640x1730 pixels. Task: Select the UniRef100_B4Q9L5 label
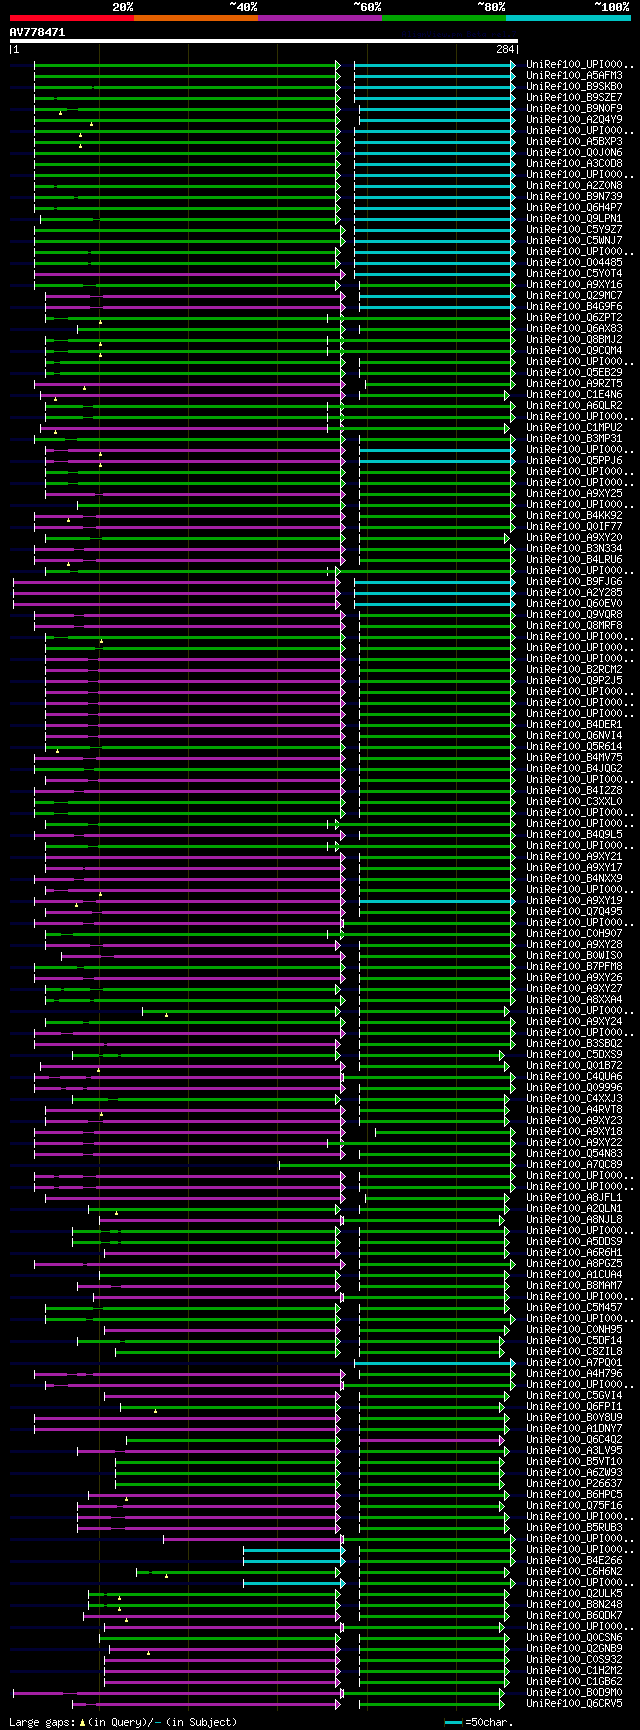[574, 834]
